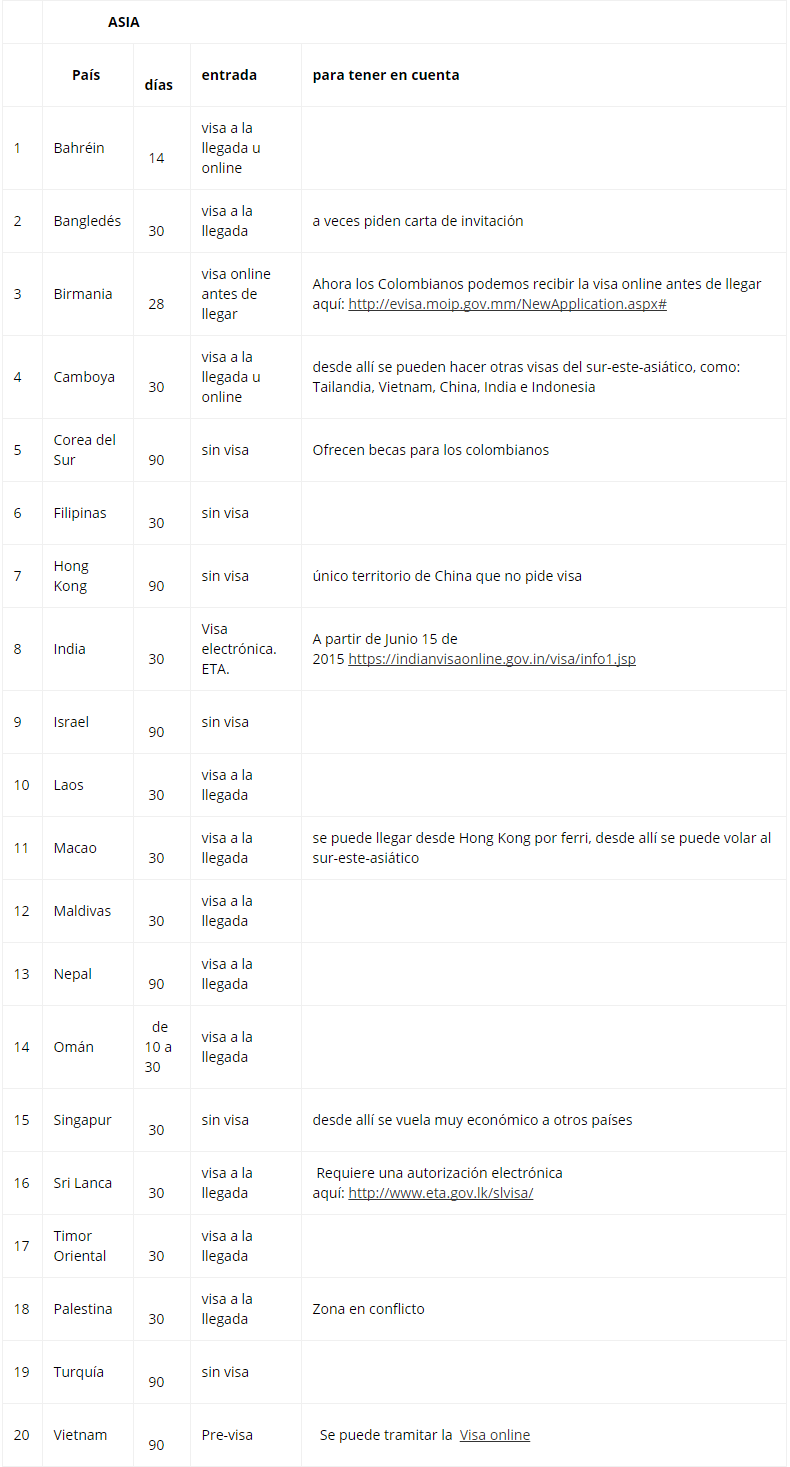Screen dimensions: 790x1467
Task: Click the 'Bahréin' country cell
Action: pos(79,148)
